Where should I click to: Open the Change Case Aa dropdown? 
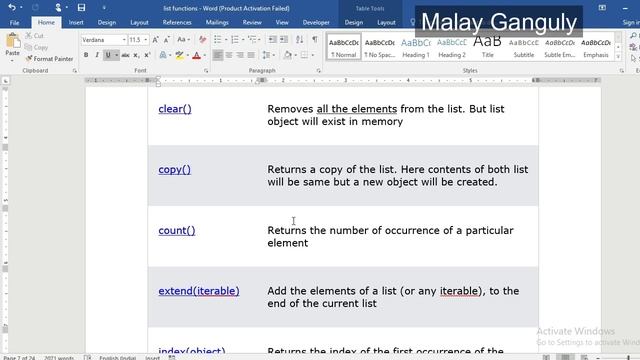coord(183,40)
